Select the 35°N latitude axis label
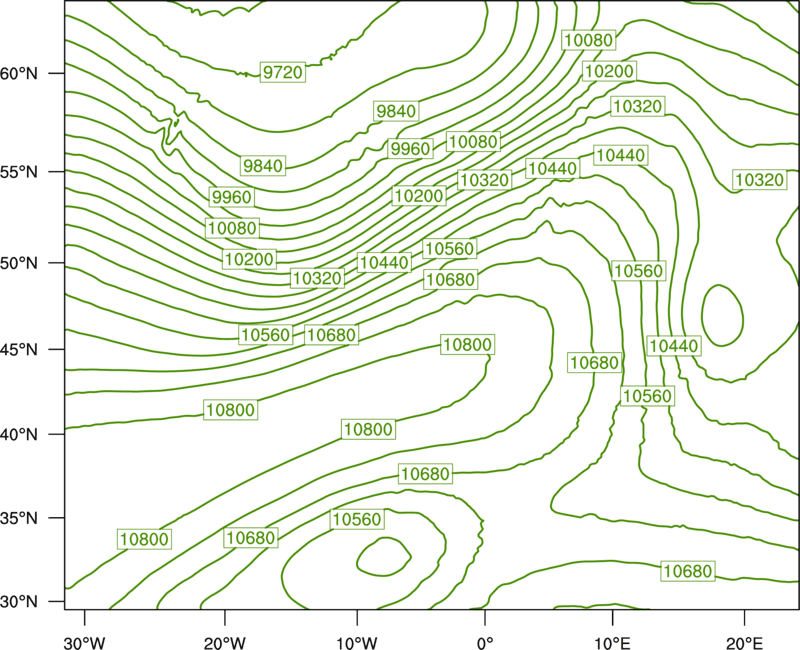Viewport: 800px width, 650px height. coord(19,518)
